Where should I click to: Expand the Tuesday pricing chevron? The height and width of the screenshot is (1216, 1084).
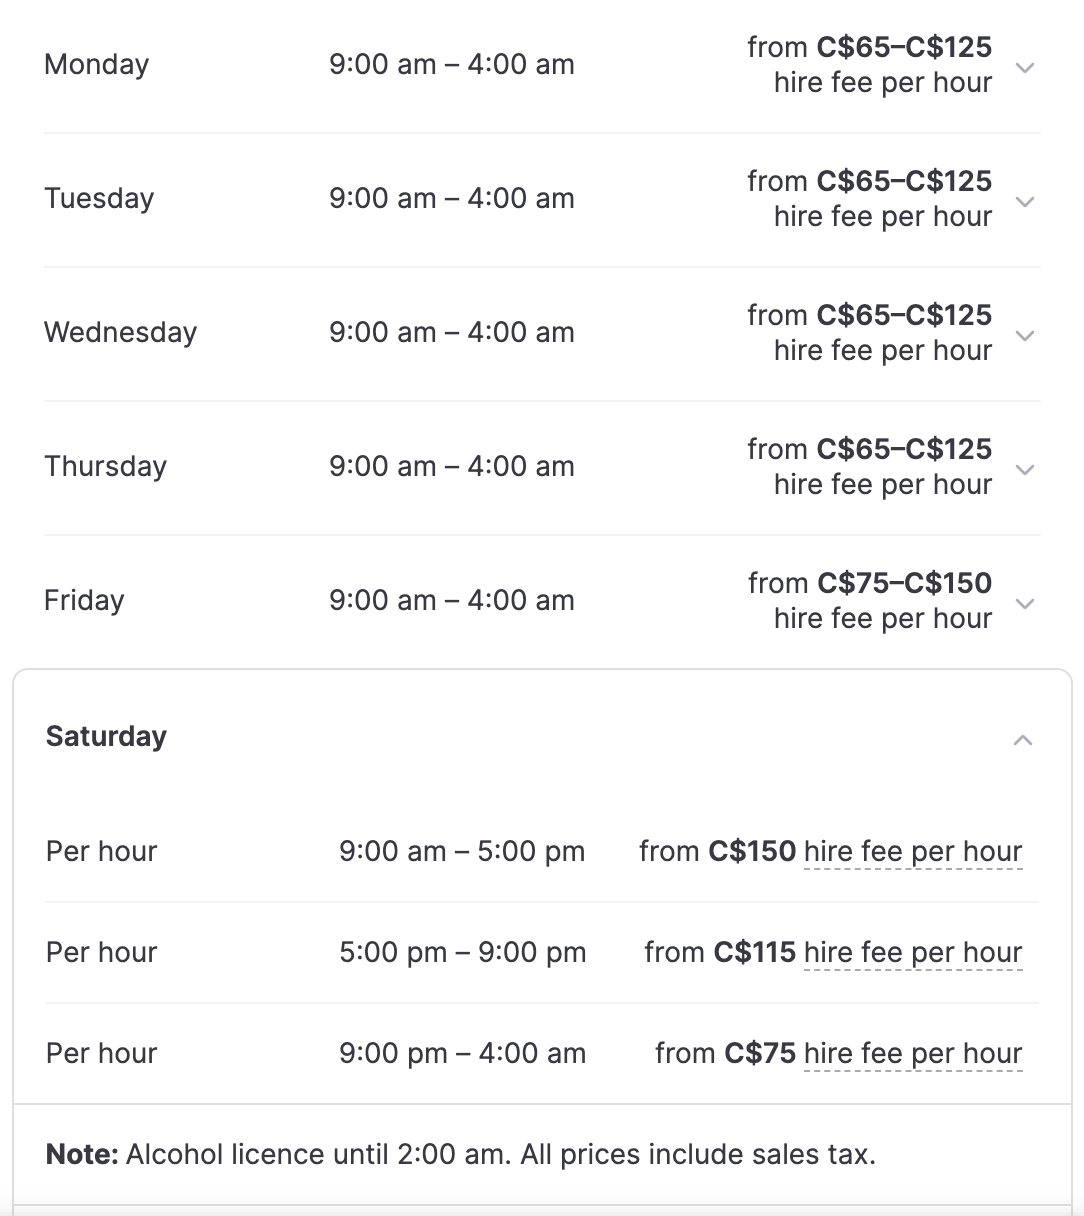(x=1024, y=202)
